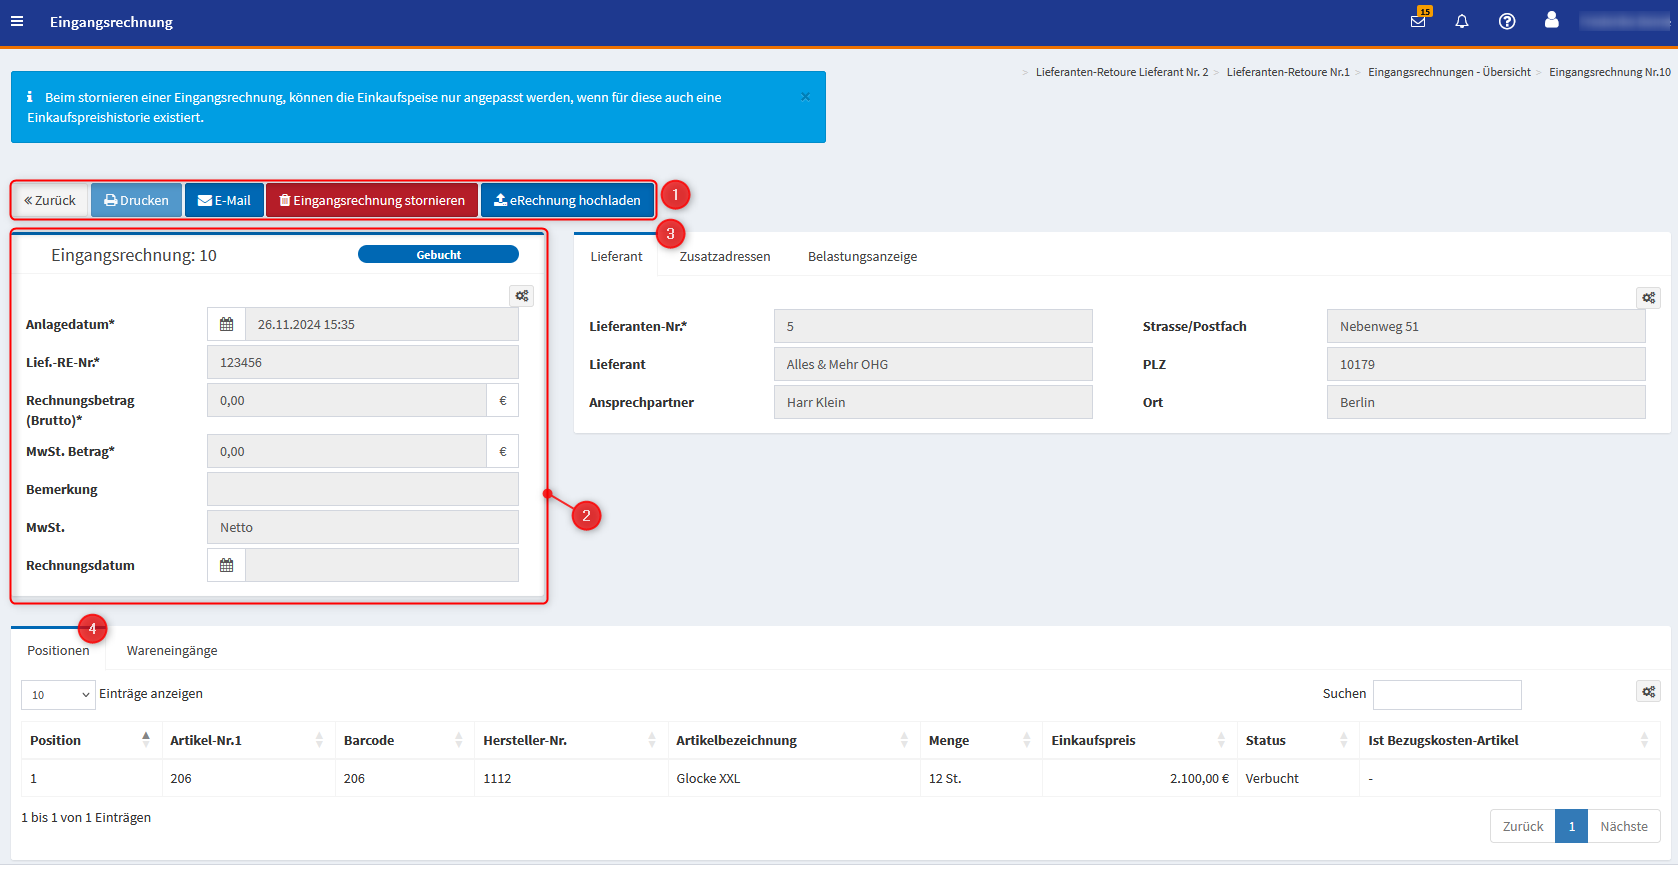Click Eingangsrechnung stornieren button

click(x=372, y=201)
